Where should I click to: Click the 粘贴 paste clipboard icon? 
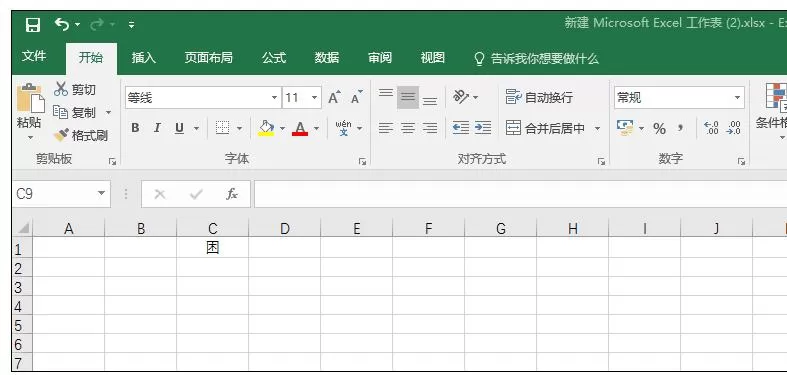pos(30,98)
